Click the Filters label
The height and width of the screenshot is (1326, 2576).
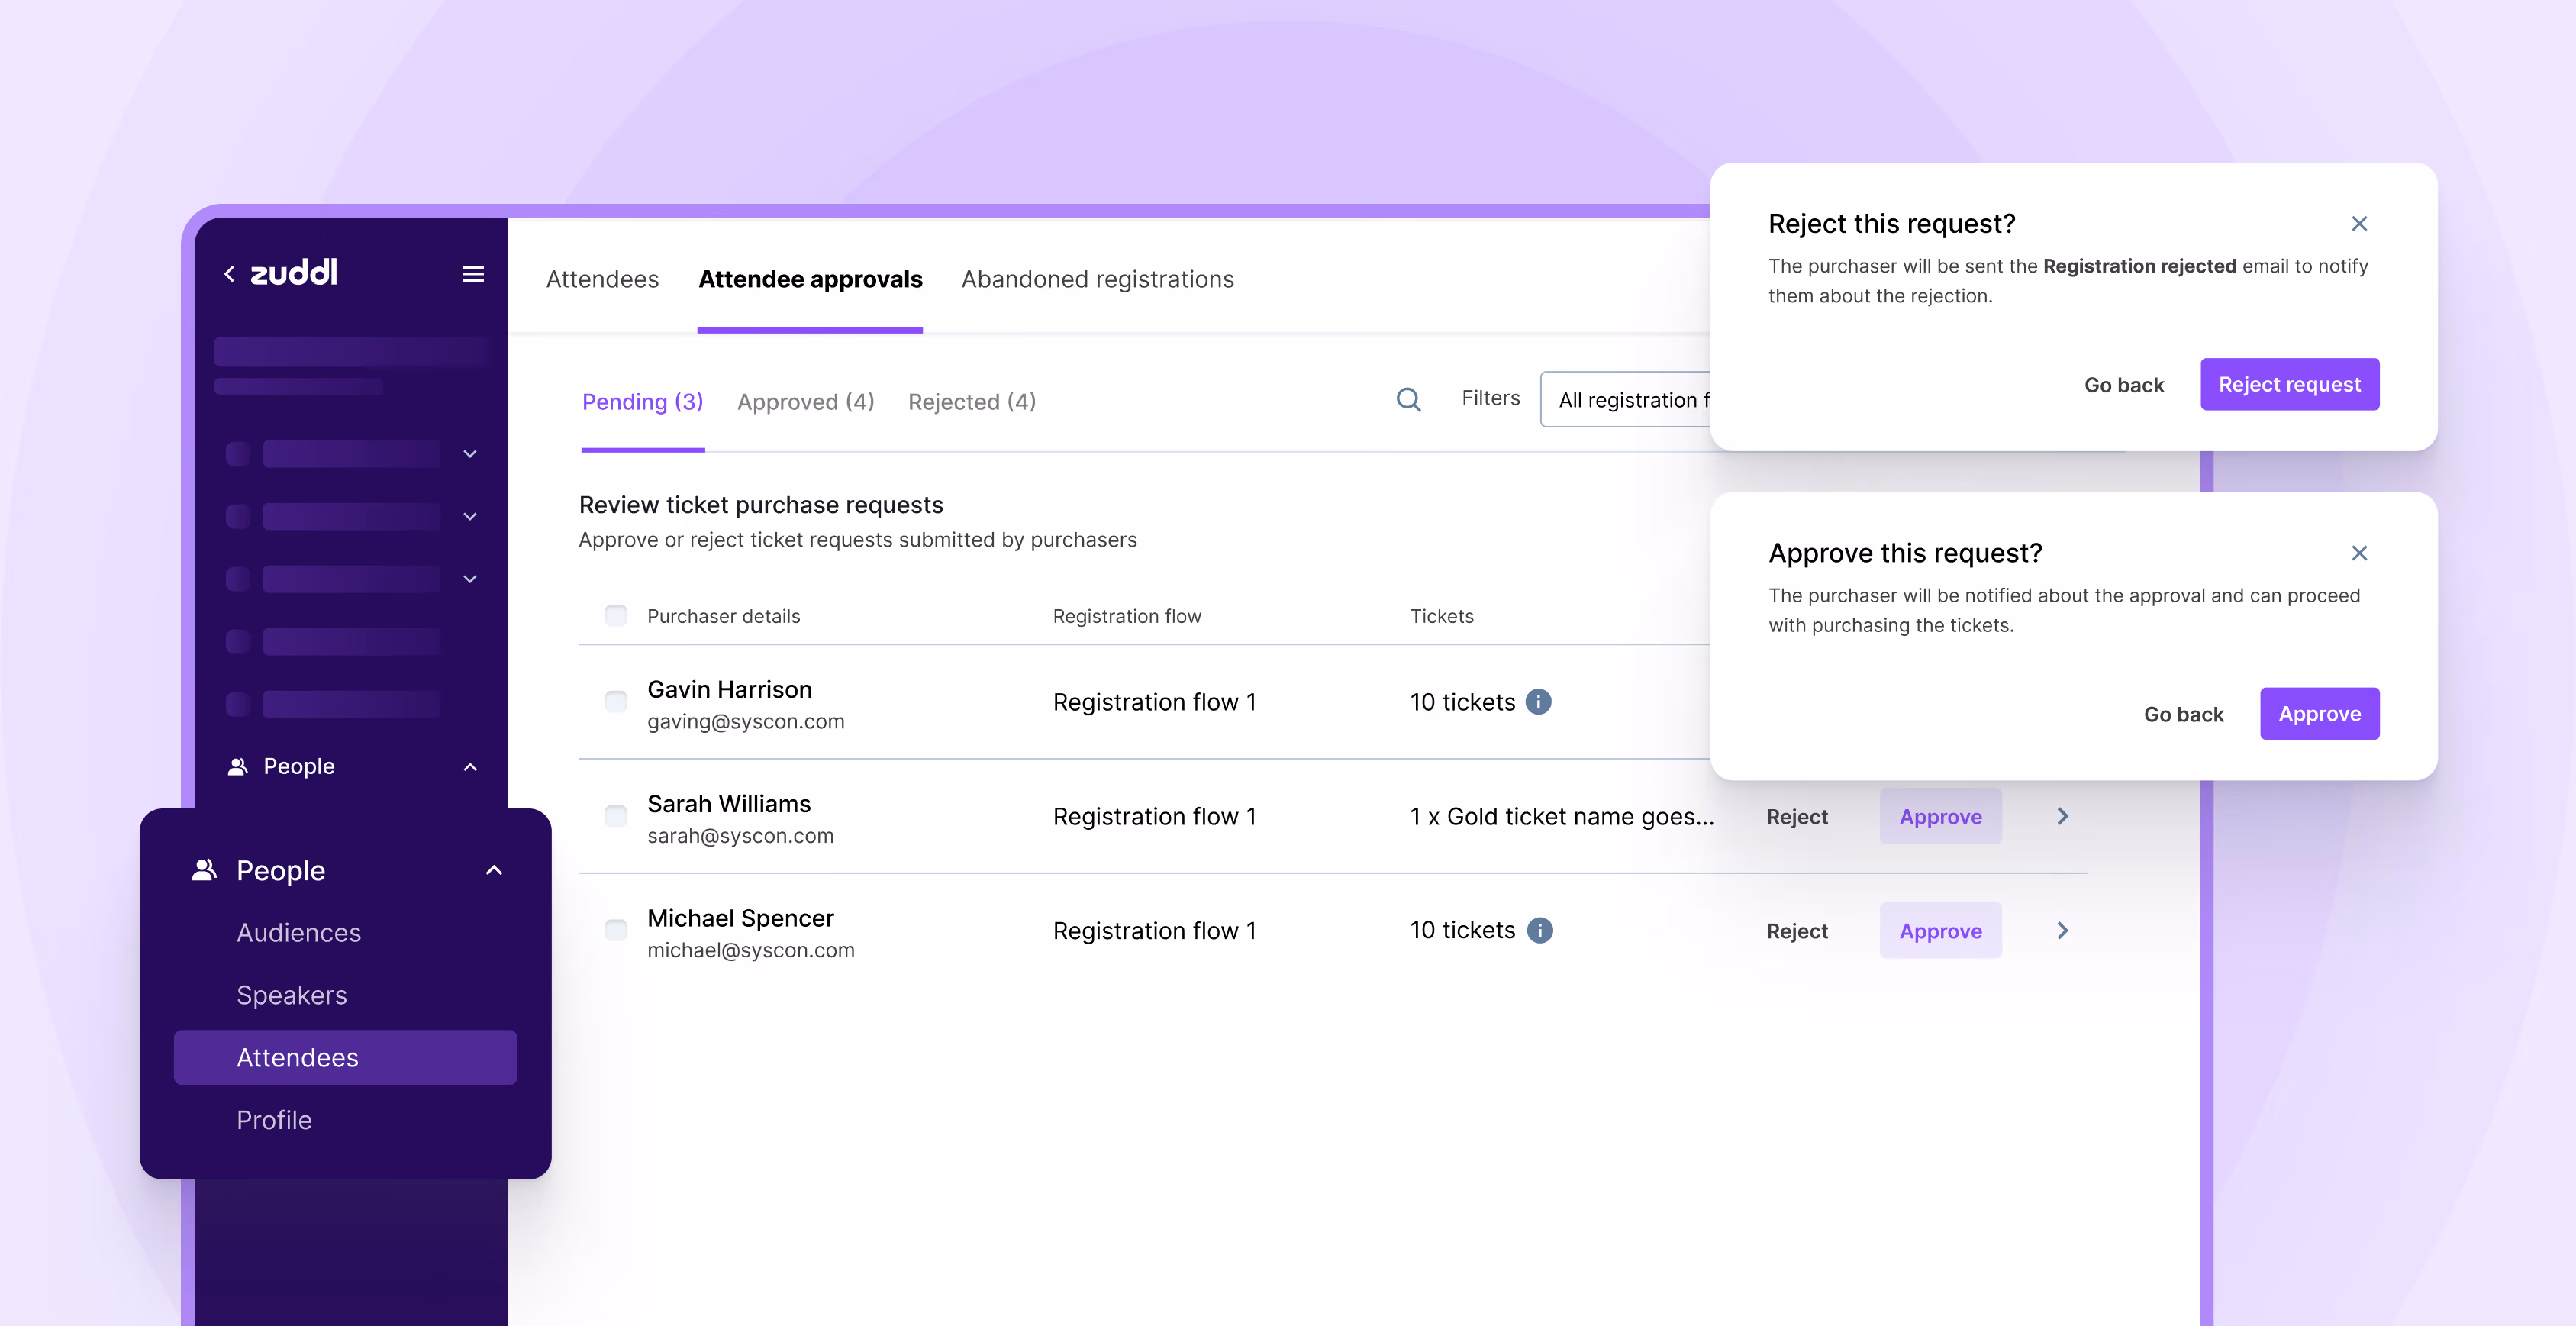click(1490, 398)
